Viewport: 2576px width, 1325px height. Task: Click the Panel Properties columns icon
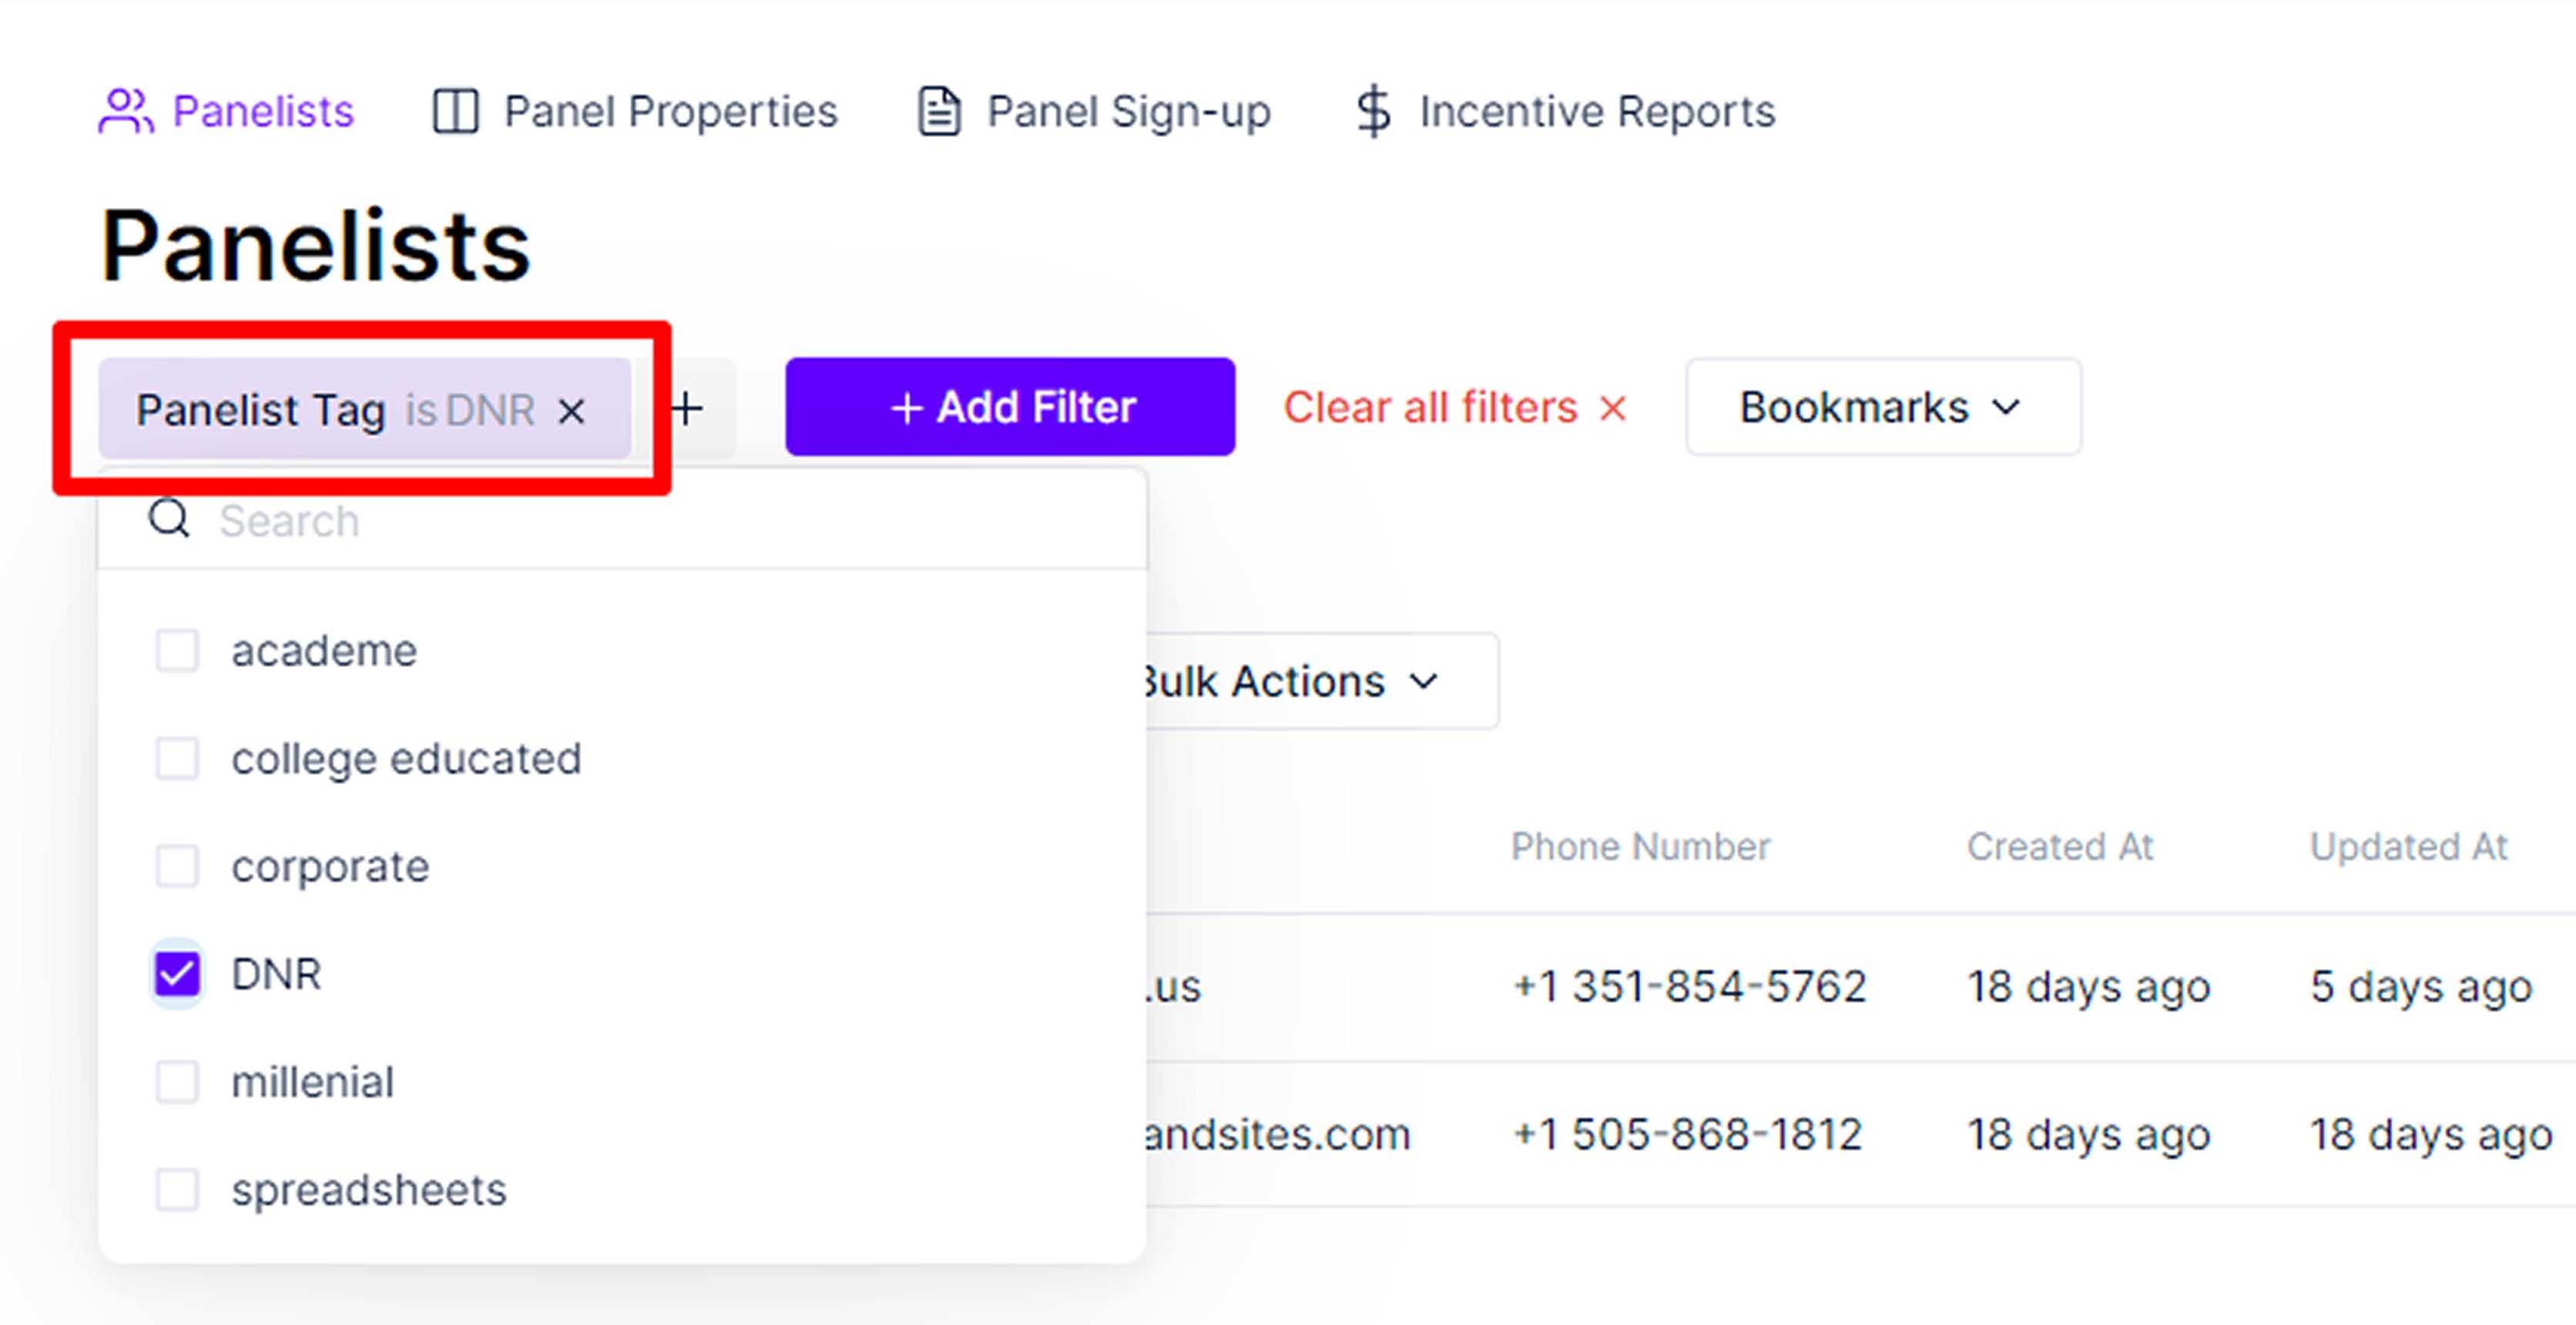(455, 111)
